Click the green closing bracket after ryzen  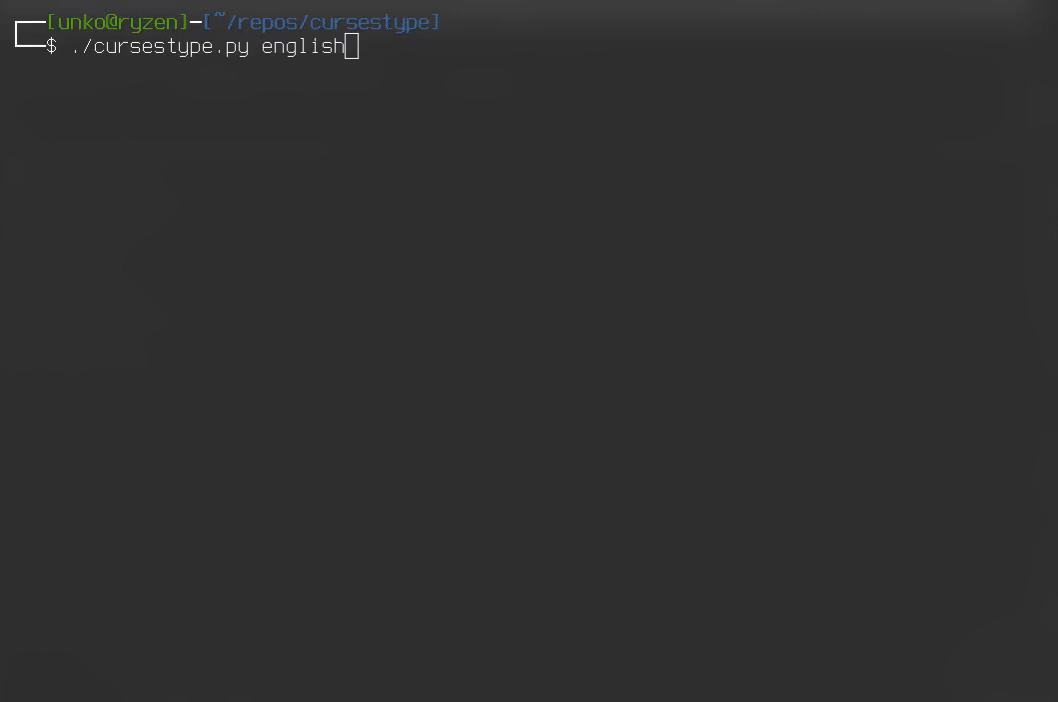pos(184,22)
